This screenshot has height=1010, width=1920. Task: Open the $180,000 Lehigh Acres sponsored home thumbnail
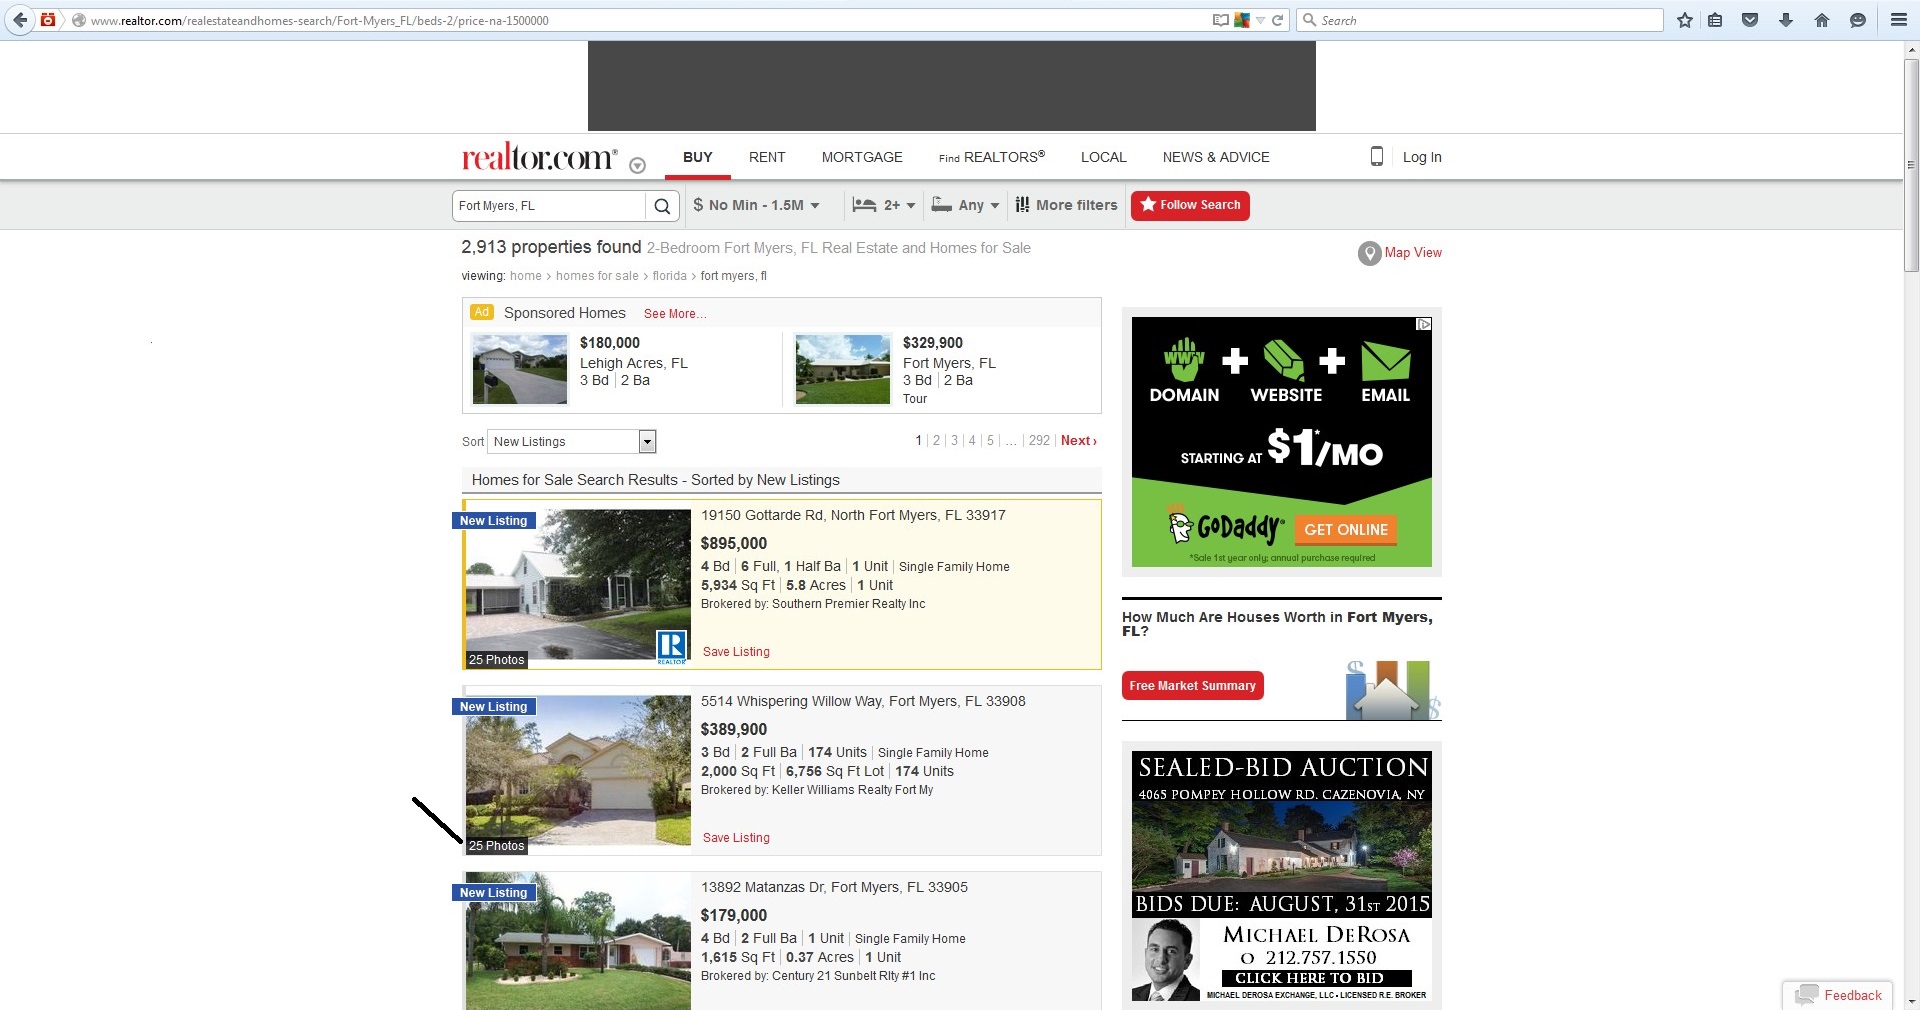(520, 369)
